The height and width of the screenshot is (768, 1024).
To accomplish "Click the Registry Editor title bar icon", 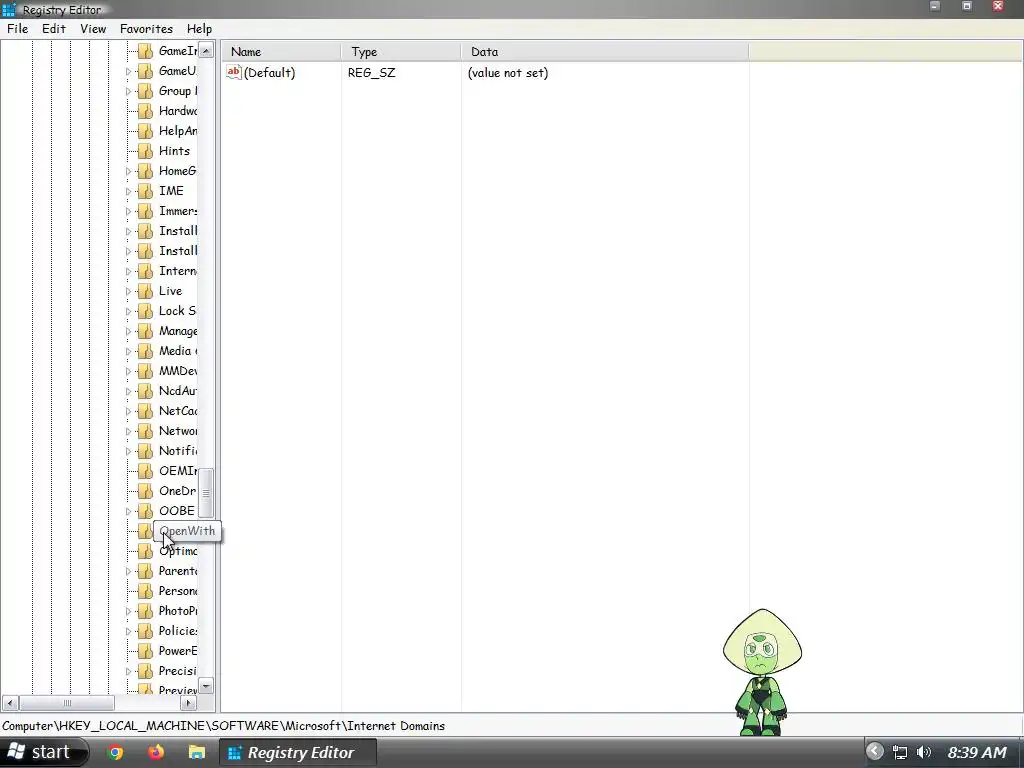I will click(x=9, y=10).
